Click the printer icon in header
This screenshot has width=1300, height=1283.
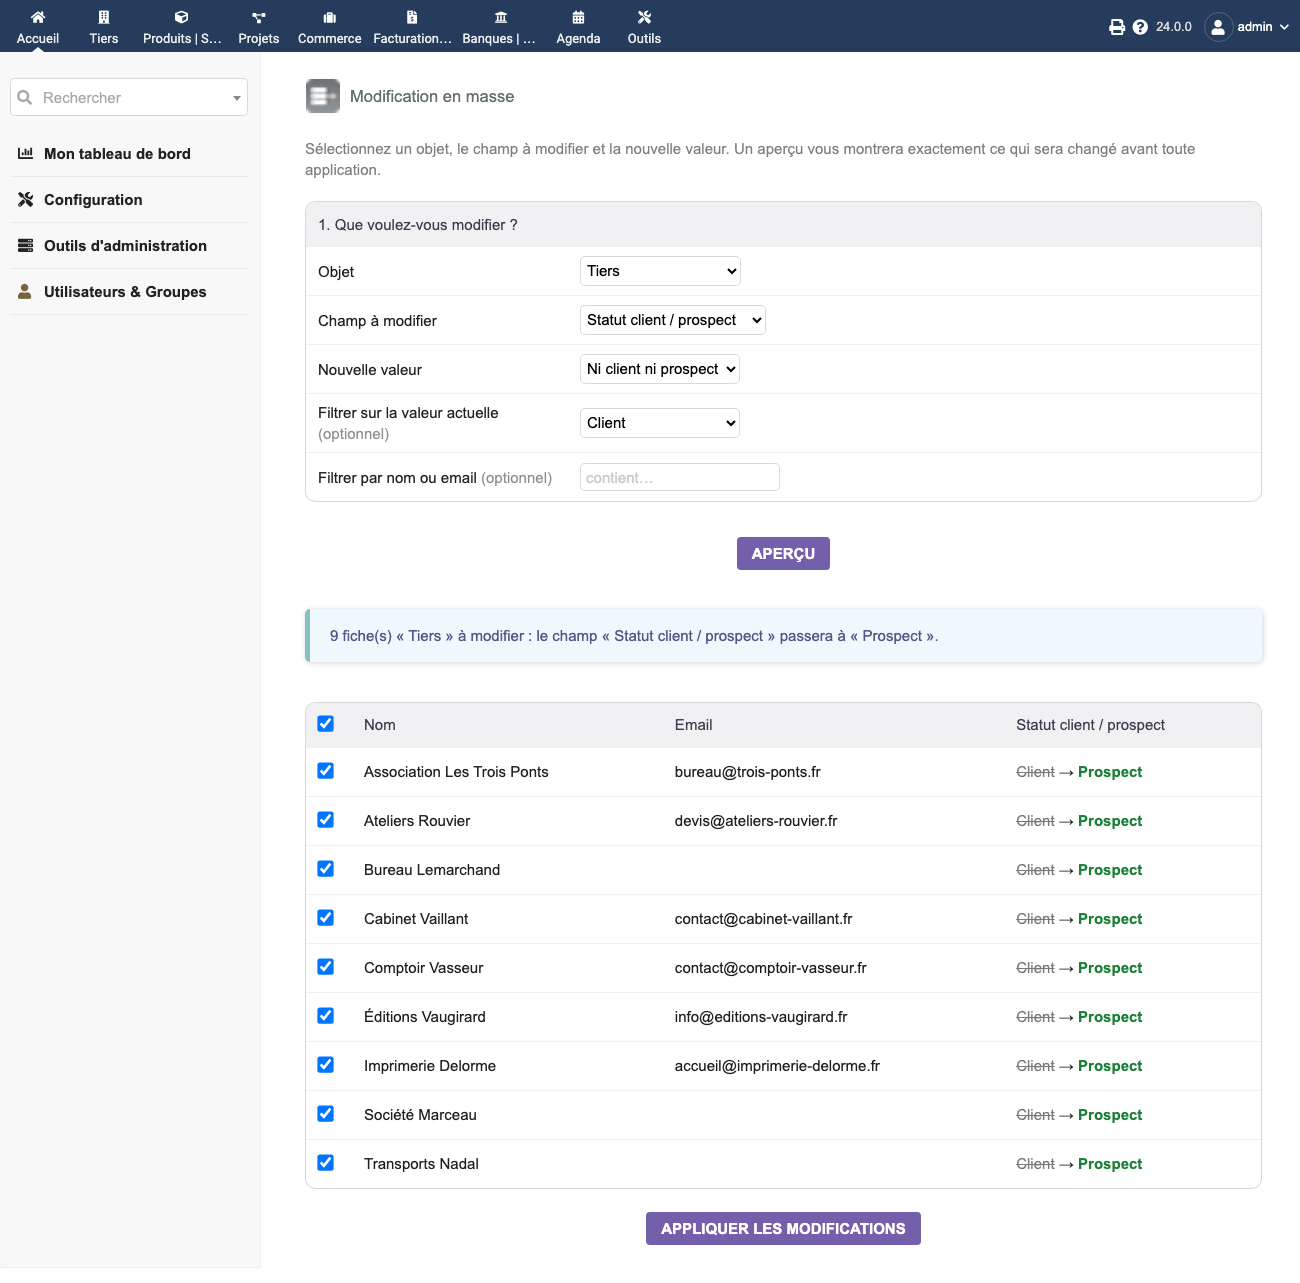pos(1117,27)
